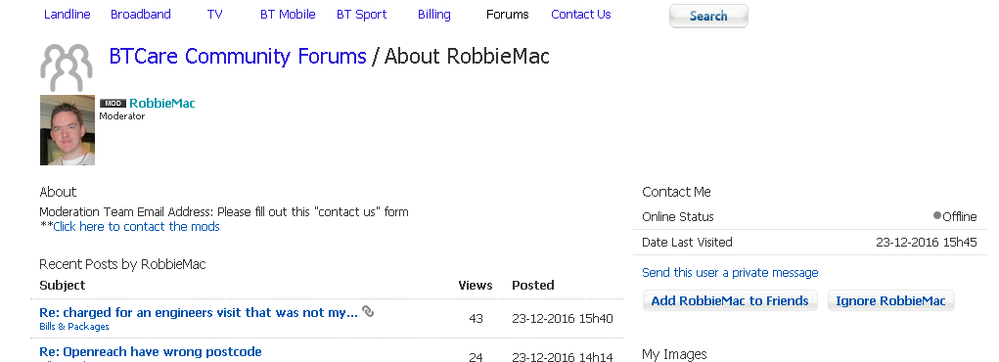Click the Contact Me heading
Screen dimensions: 999x362
(x=677, y=192)
